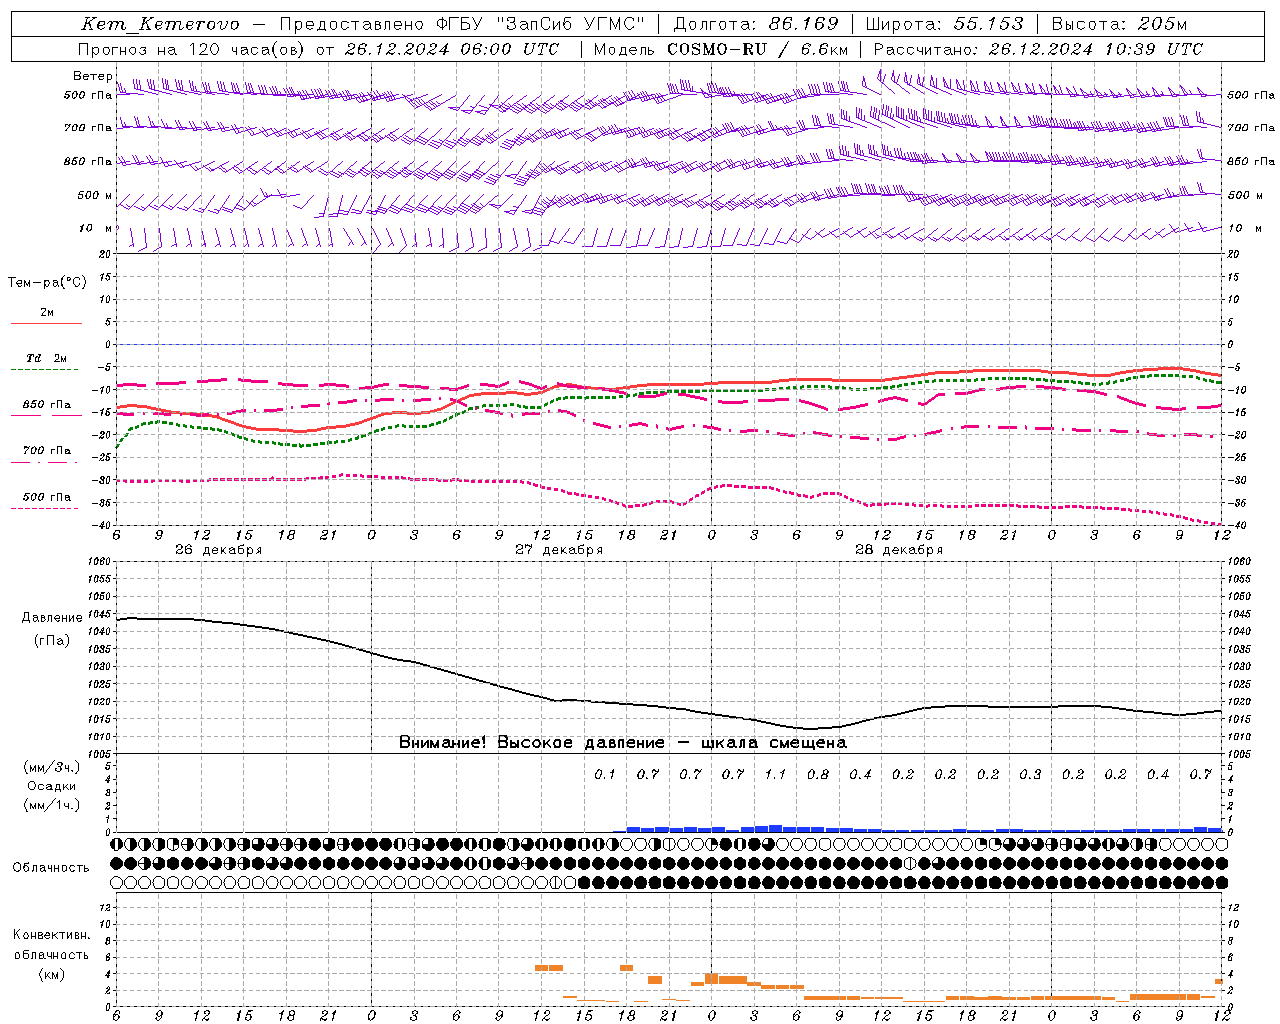The image size is (1280, 1024).
Task: Click the "500 м" wind level label on the left
Action: (x=95, y=196)
